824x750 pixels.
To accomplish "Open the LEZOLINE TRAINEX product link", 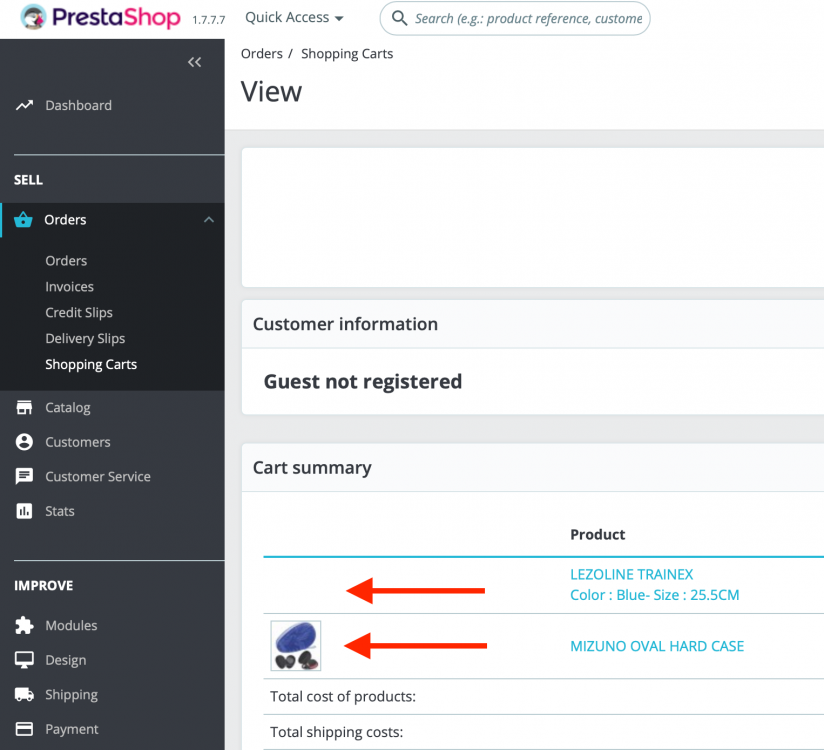I will [631, 575].
